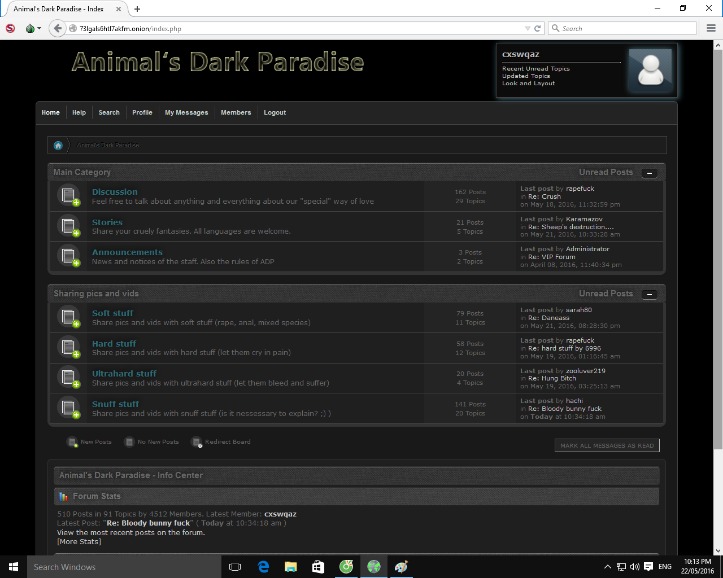Open the Members menu item
The image size is (723, 578).
[236, 112]
